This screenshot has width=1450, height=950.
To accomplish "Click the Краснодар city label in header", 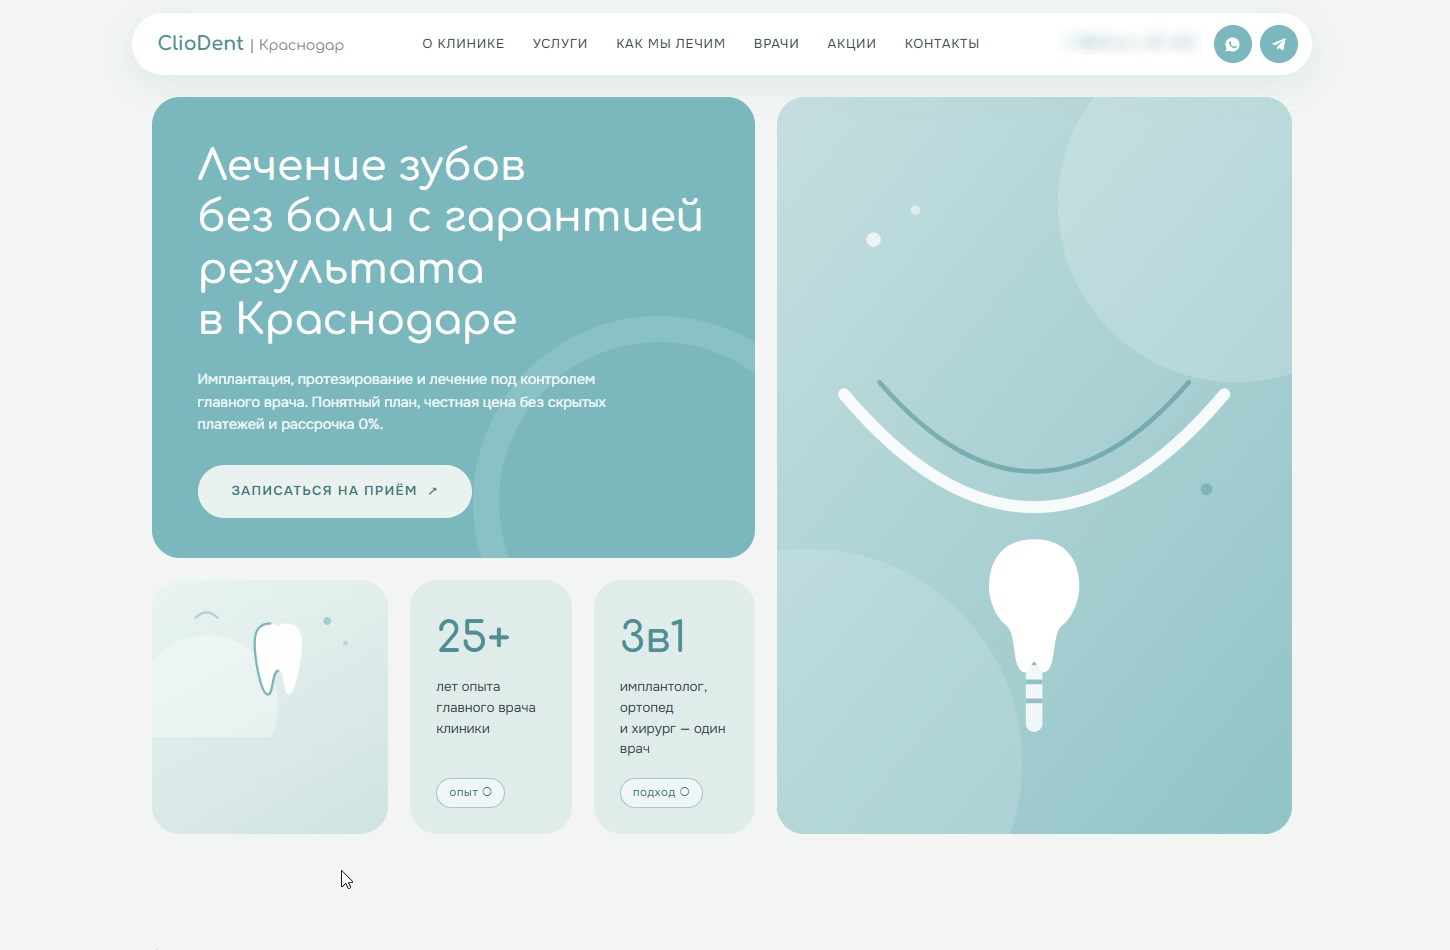I will [x=301, y=45].
